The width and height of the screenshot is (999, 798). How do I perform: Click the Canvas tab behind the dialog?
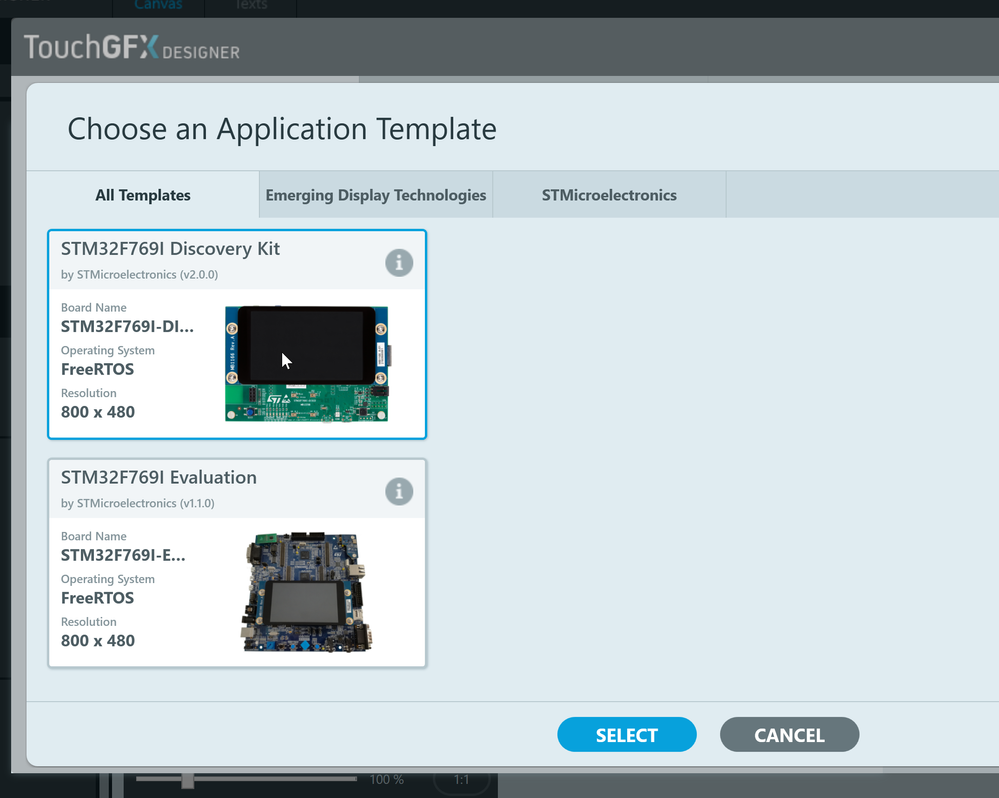pyautogui.click(x=159, y=6)
